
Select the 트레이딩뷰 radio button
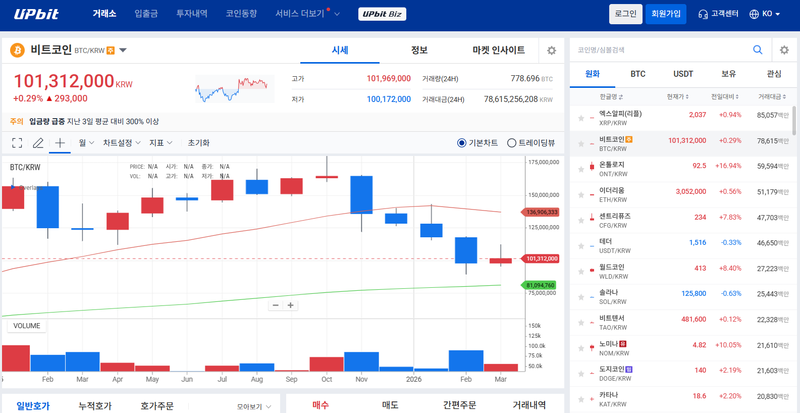[x=512, y=143]
